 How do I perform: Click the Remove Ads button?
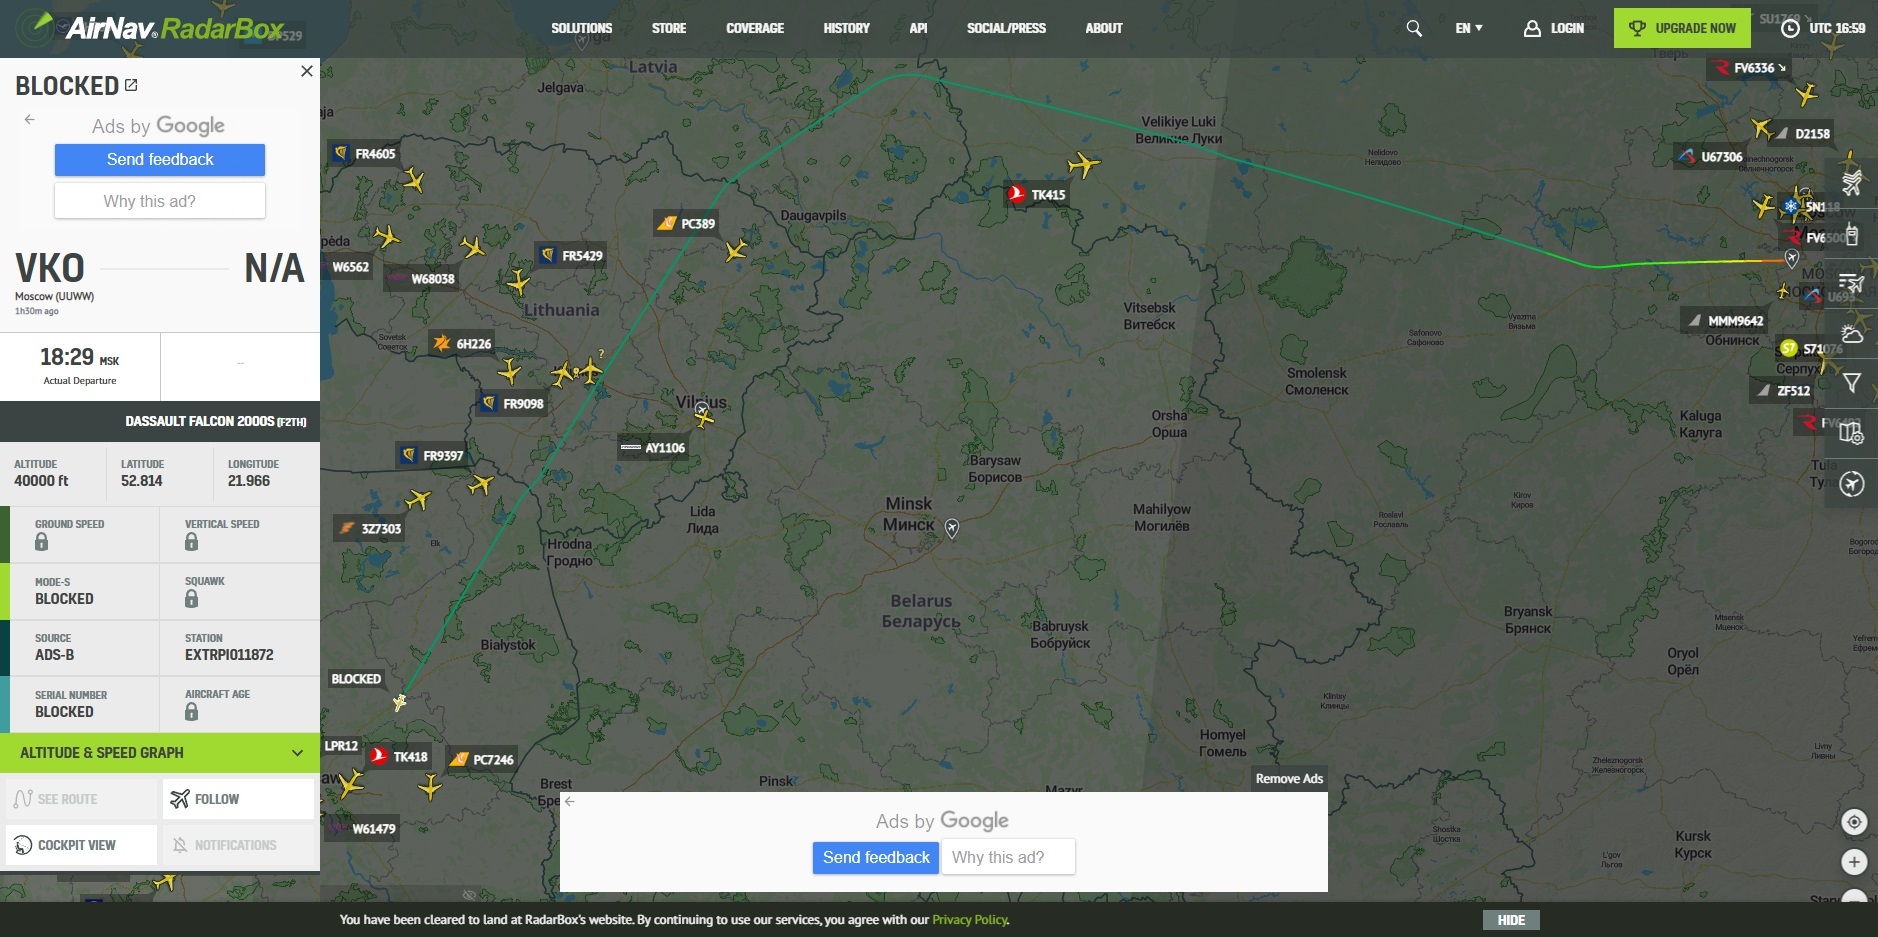(x=1289, y=779)
